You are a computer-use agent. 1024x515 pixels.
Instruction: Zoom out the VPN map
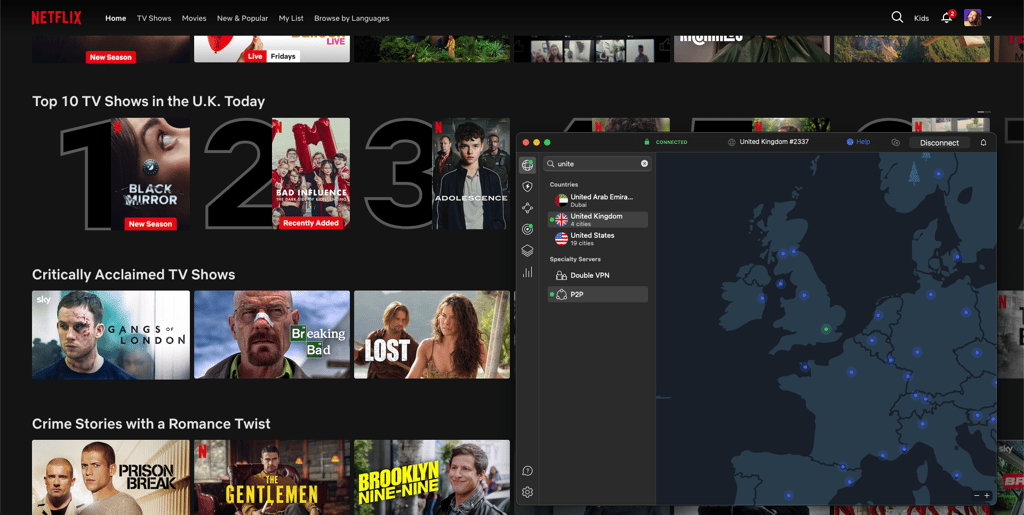(x=976, y=495)
